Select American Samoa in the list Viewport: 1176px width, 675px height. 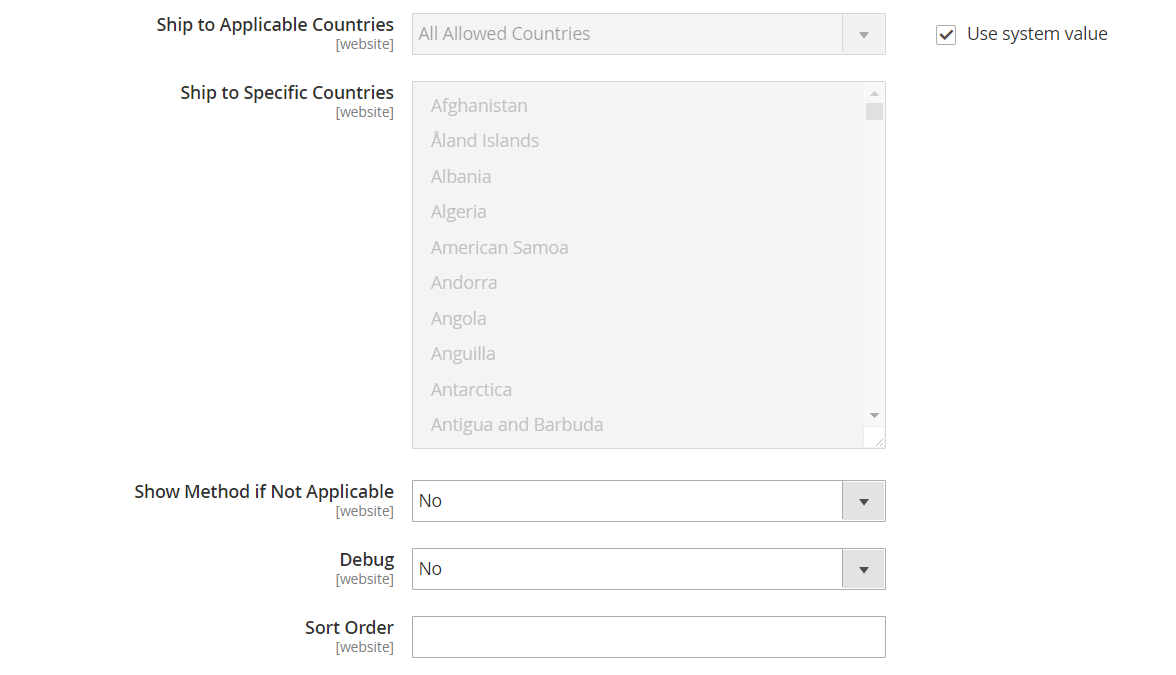tap(499, 248)
